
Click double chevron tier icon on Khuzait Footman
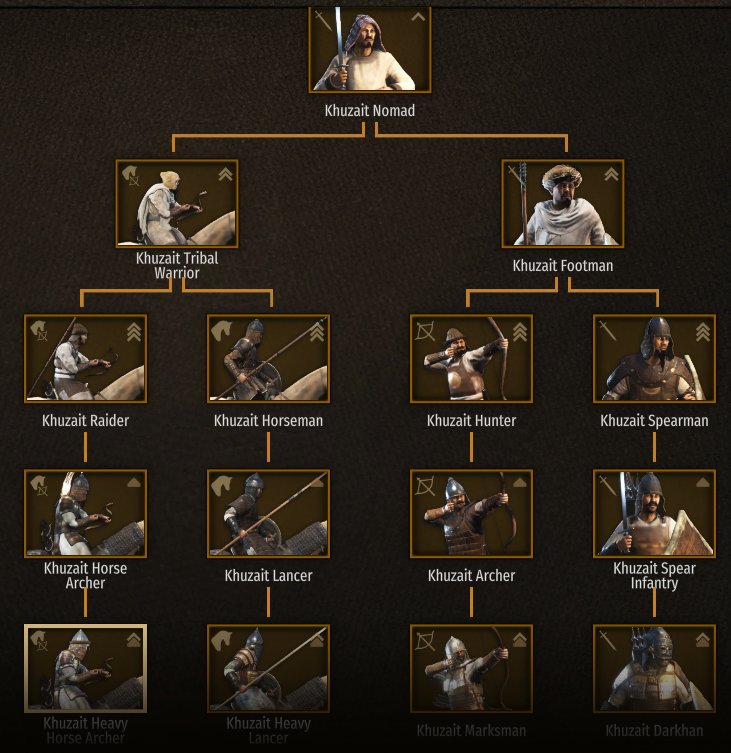pyautogui.click(x=611, y=174)
